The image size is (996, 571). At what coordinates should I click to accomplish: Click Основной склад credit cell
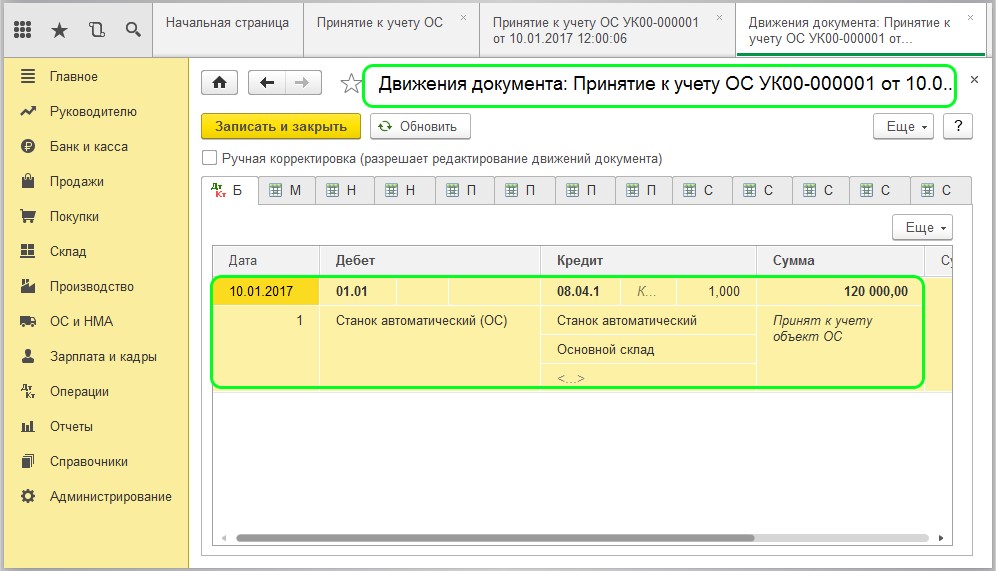tap(648, 350)
